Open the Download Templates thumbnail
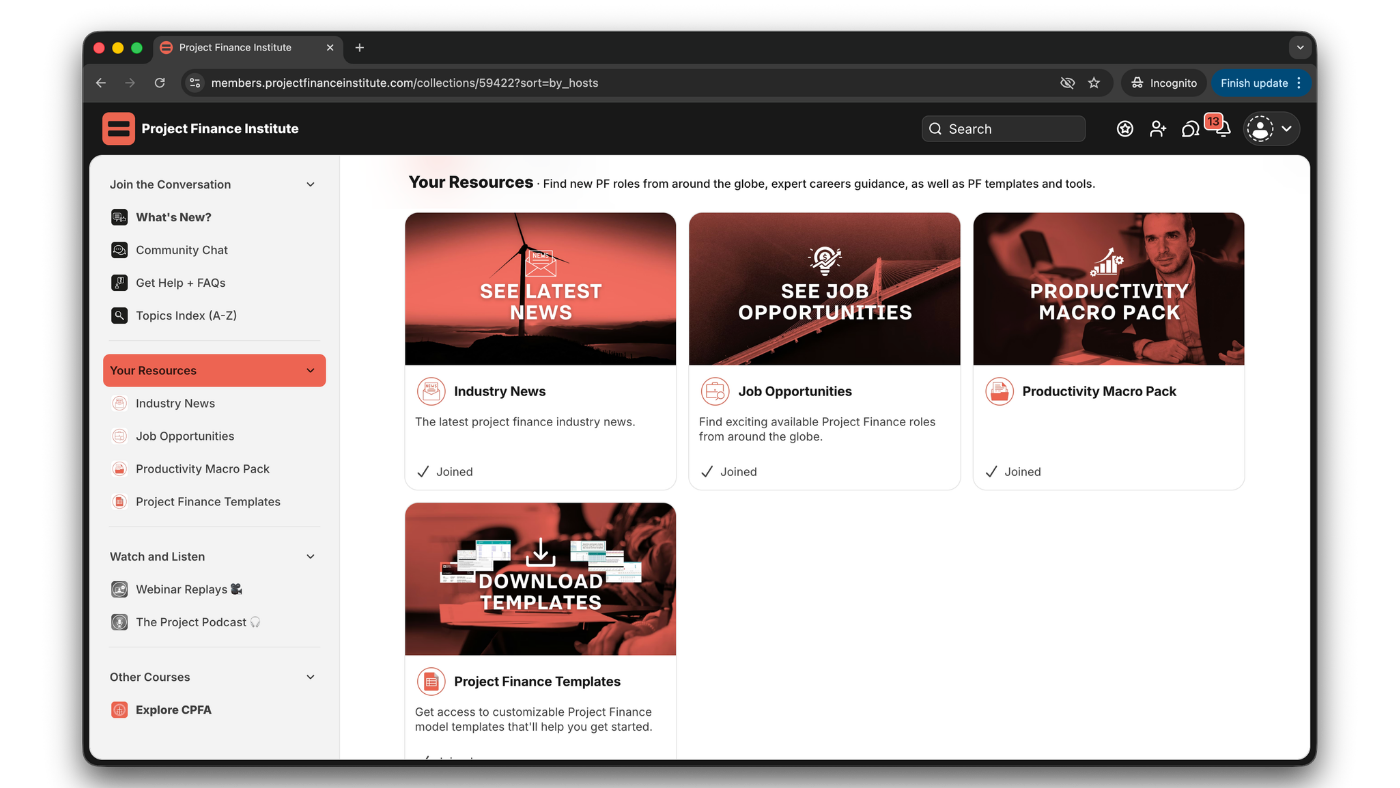 click(540, 579)
